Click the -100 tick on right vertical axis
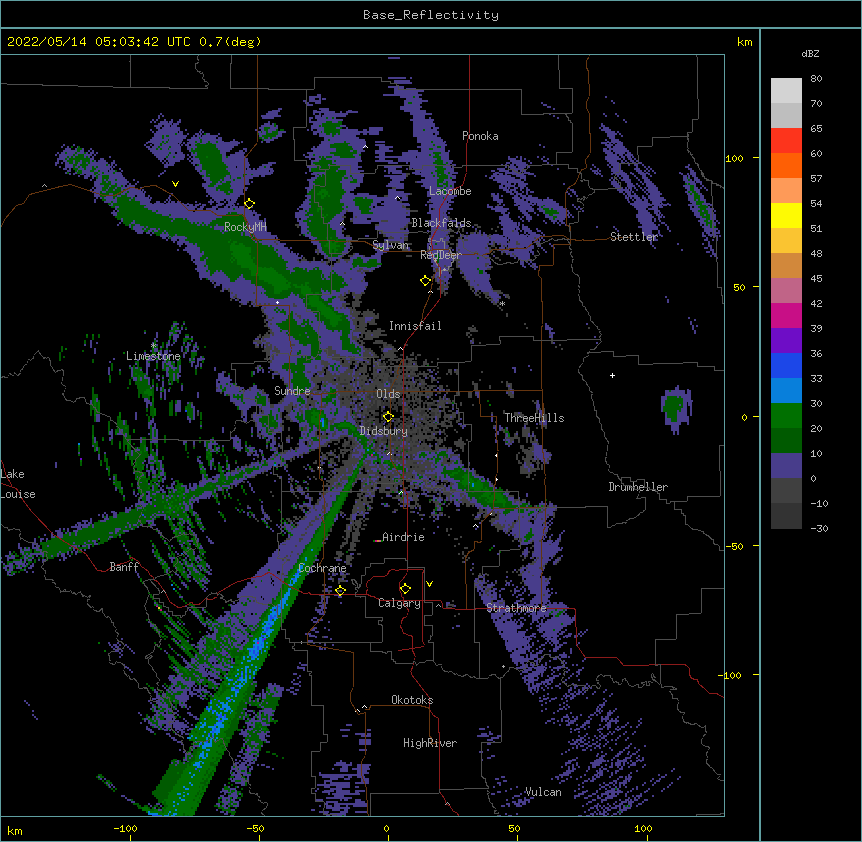Viewport: 862px width, 842px height. click(730, 675)
